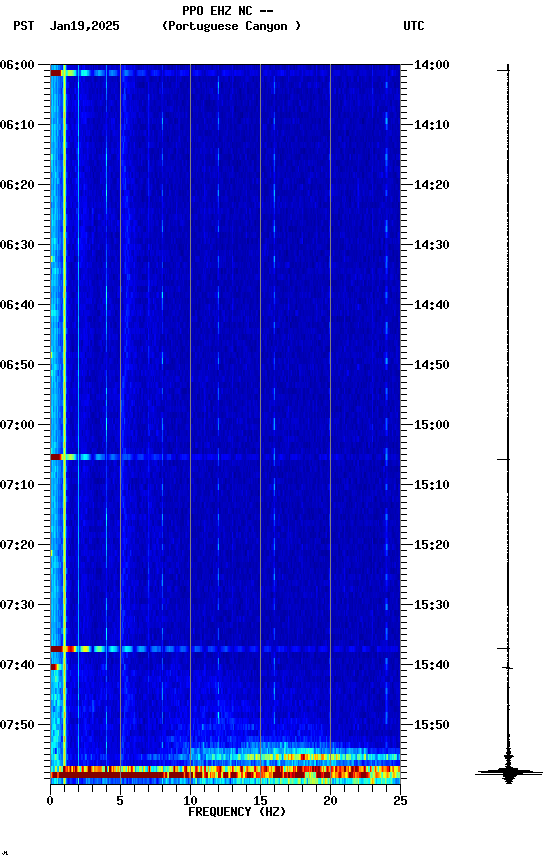Viewport: 552px width, 864px height.
Task: Click the '07:10' PST time label
Action: (17, 485)
